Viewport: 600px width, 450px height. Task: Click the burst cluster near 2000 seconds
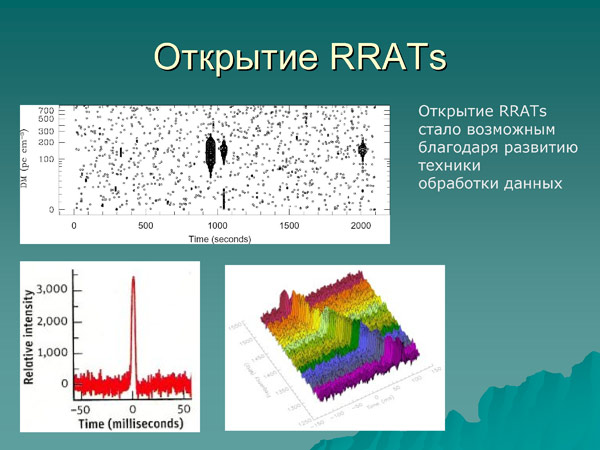[362, 150]
